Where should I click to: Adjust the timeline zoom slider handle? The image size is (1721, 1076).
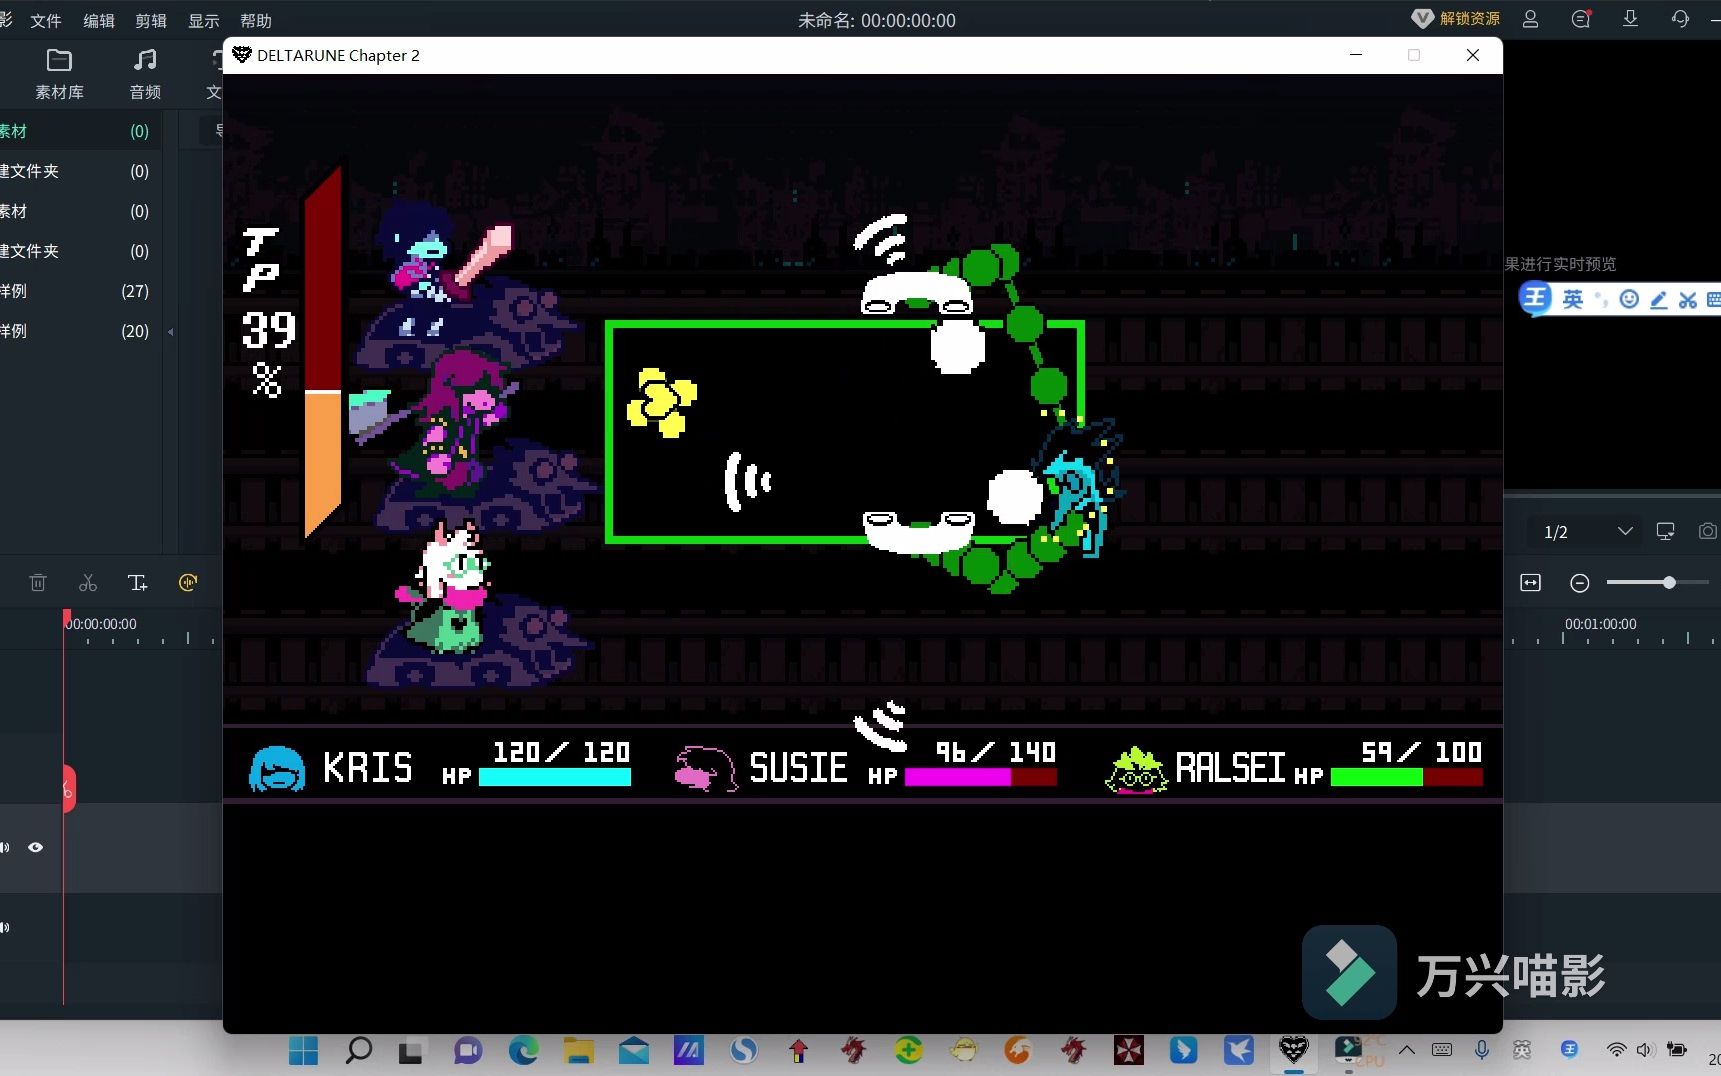[x=1669, y=582]
